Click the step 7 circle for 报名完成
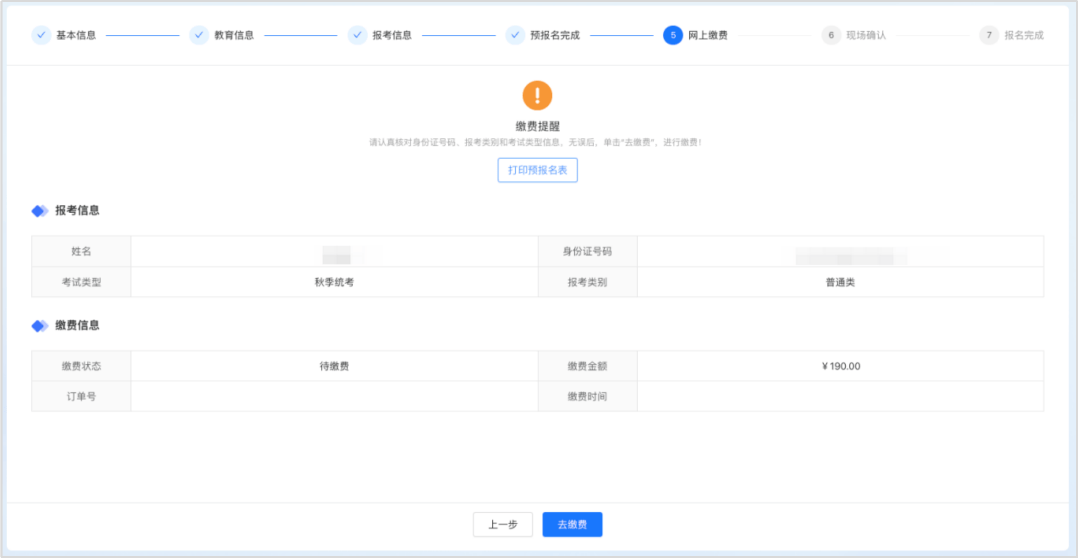The height and width of the screenshot is (560, 1080). [989, 35]
